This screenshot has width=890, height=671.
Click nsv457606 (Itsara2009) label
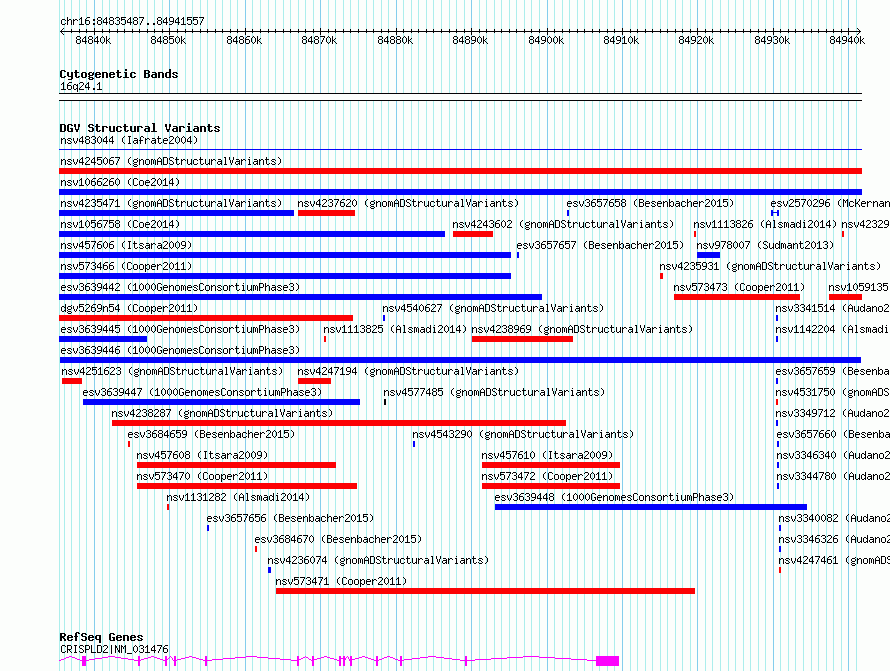click(126, 245)
